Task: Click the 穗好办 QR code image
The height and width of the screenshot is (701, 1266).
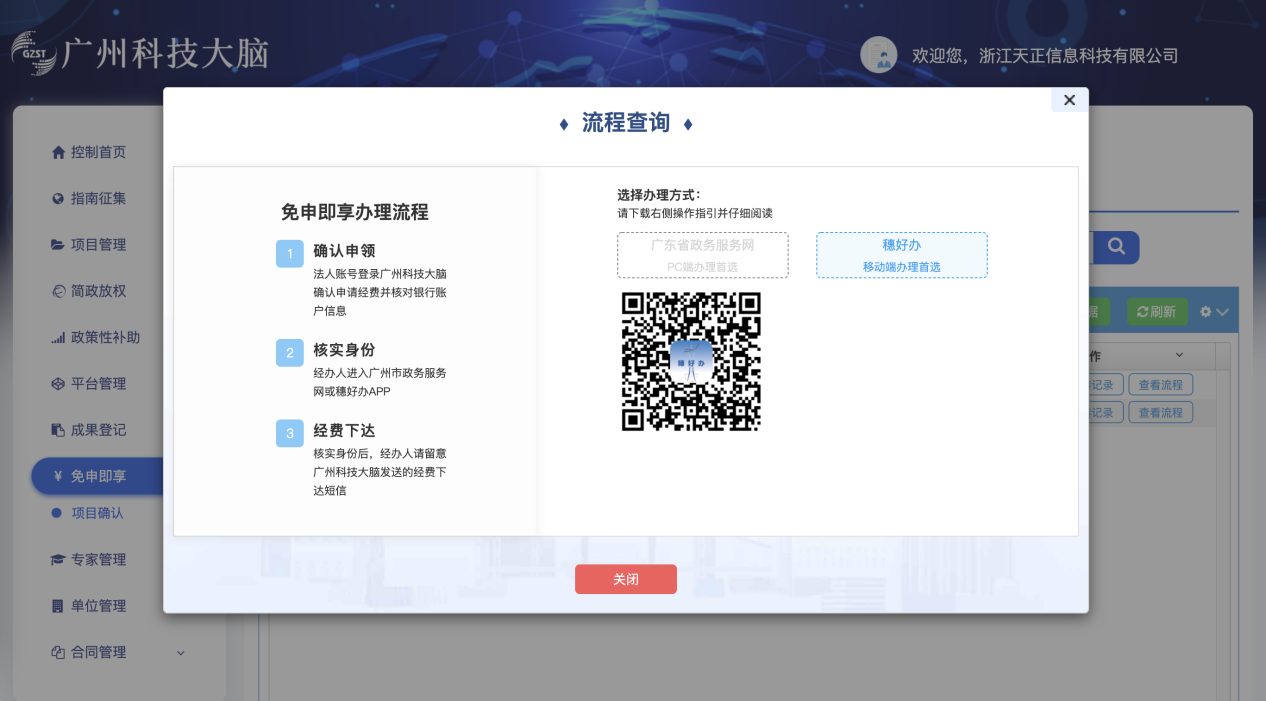Action: 691,361
